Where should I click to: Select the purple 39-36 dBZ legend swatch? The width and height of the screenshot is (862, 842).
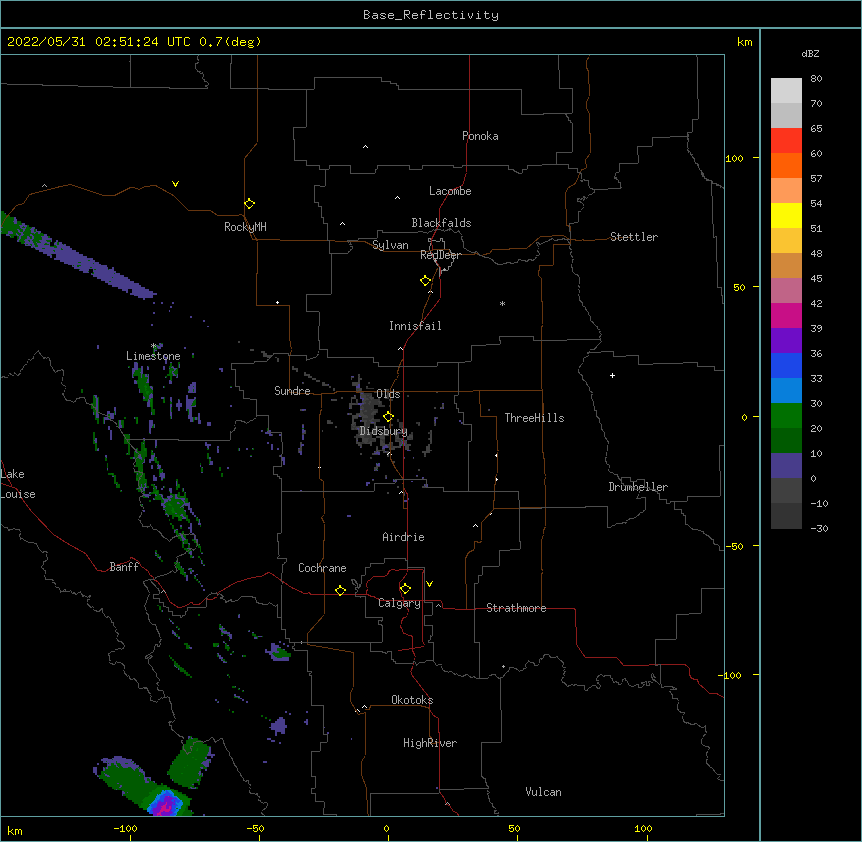tap(786, 341)
